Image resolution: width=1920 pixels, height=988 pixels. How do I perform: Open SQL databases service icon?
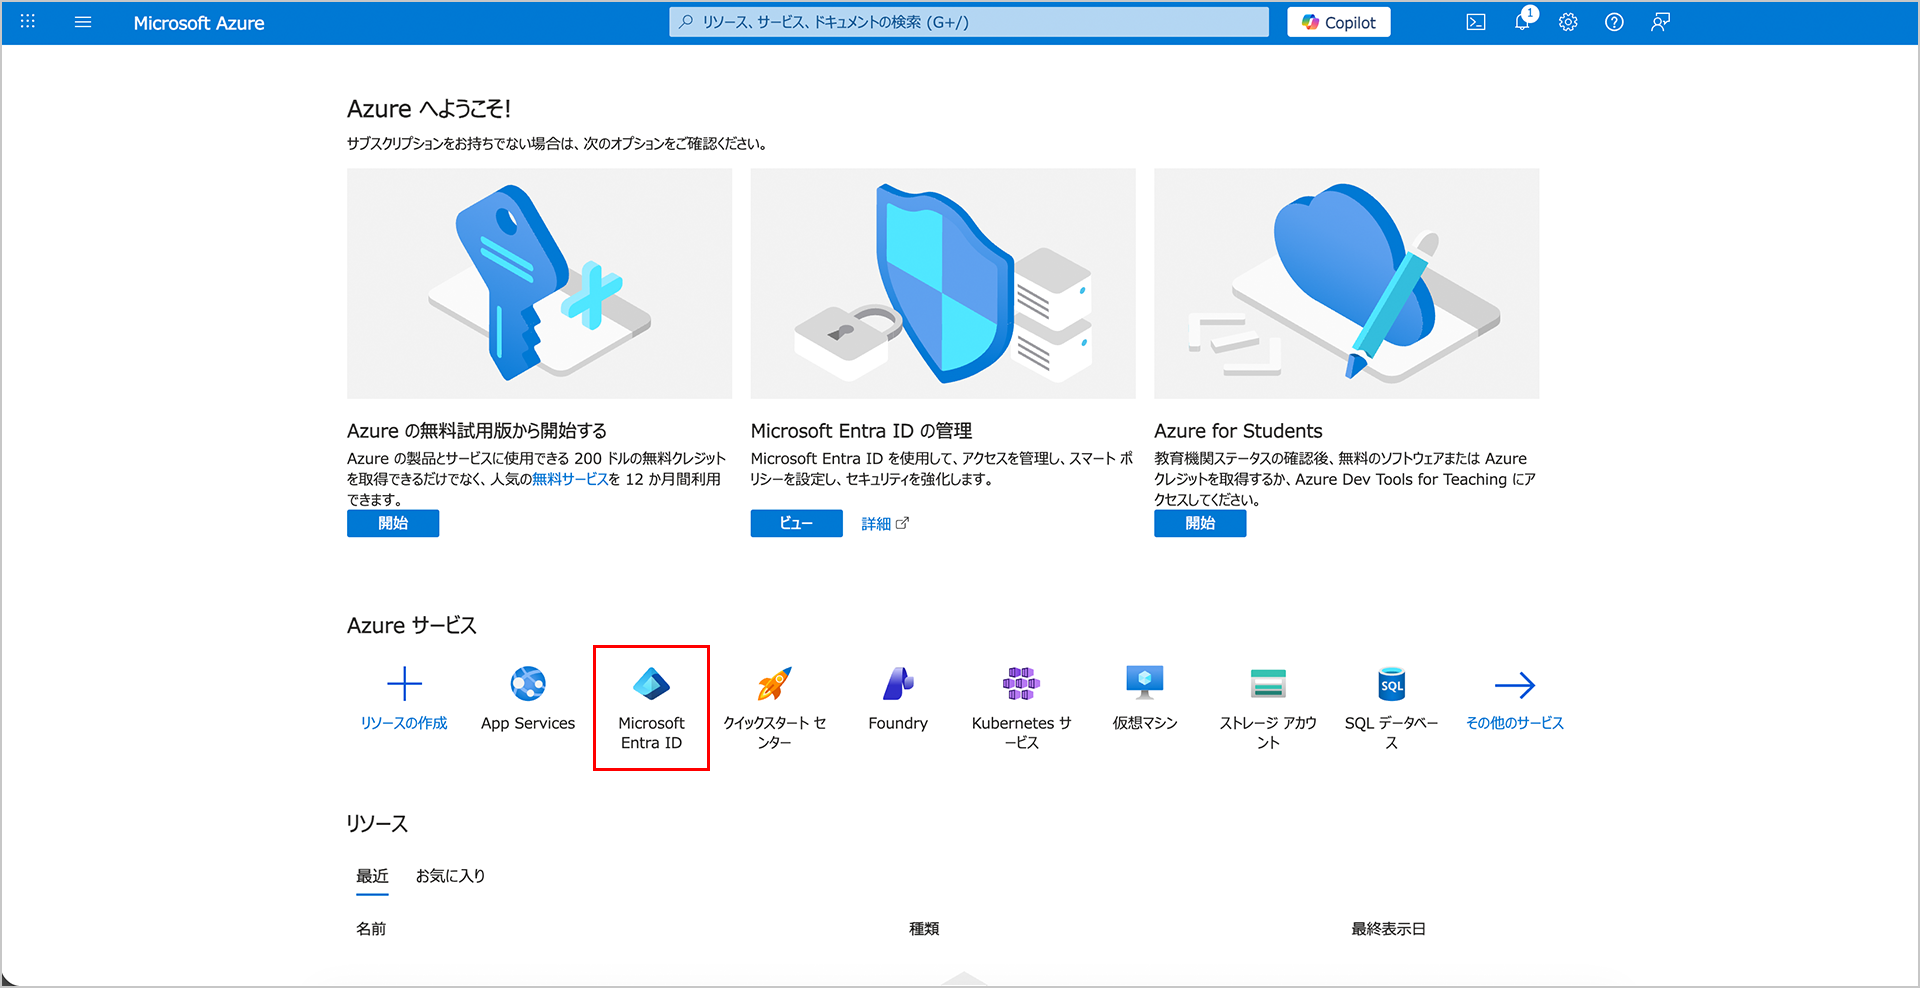[1391, 685]
